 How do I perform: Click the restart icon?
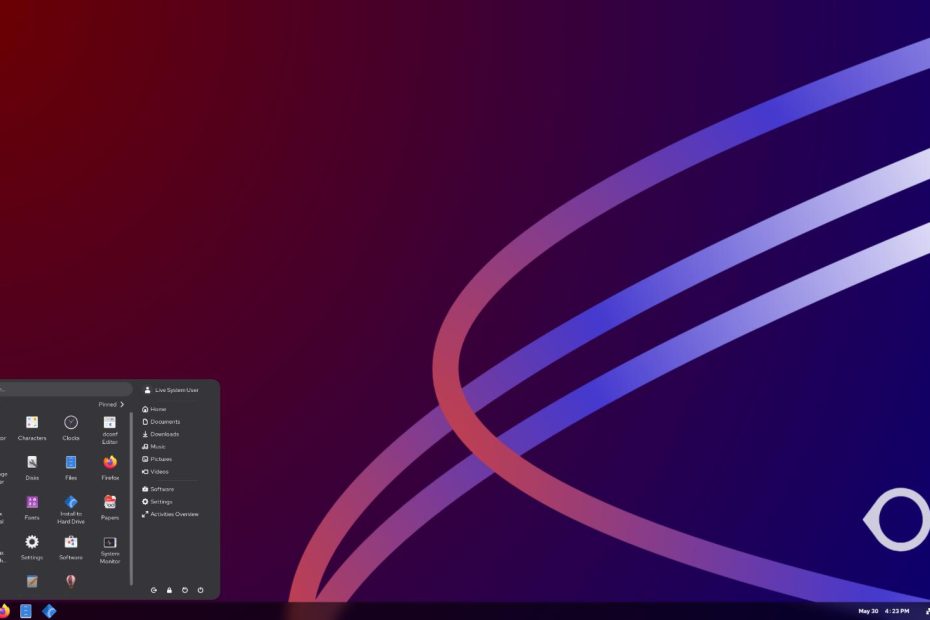pos(184,590)
